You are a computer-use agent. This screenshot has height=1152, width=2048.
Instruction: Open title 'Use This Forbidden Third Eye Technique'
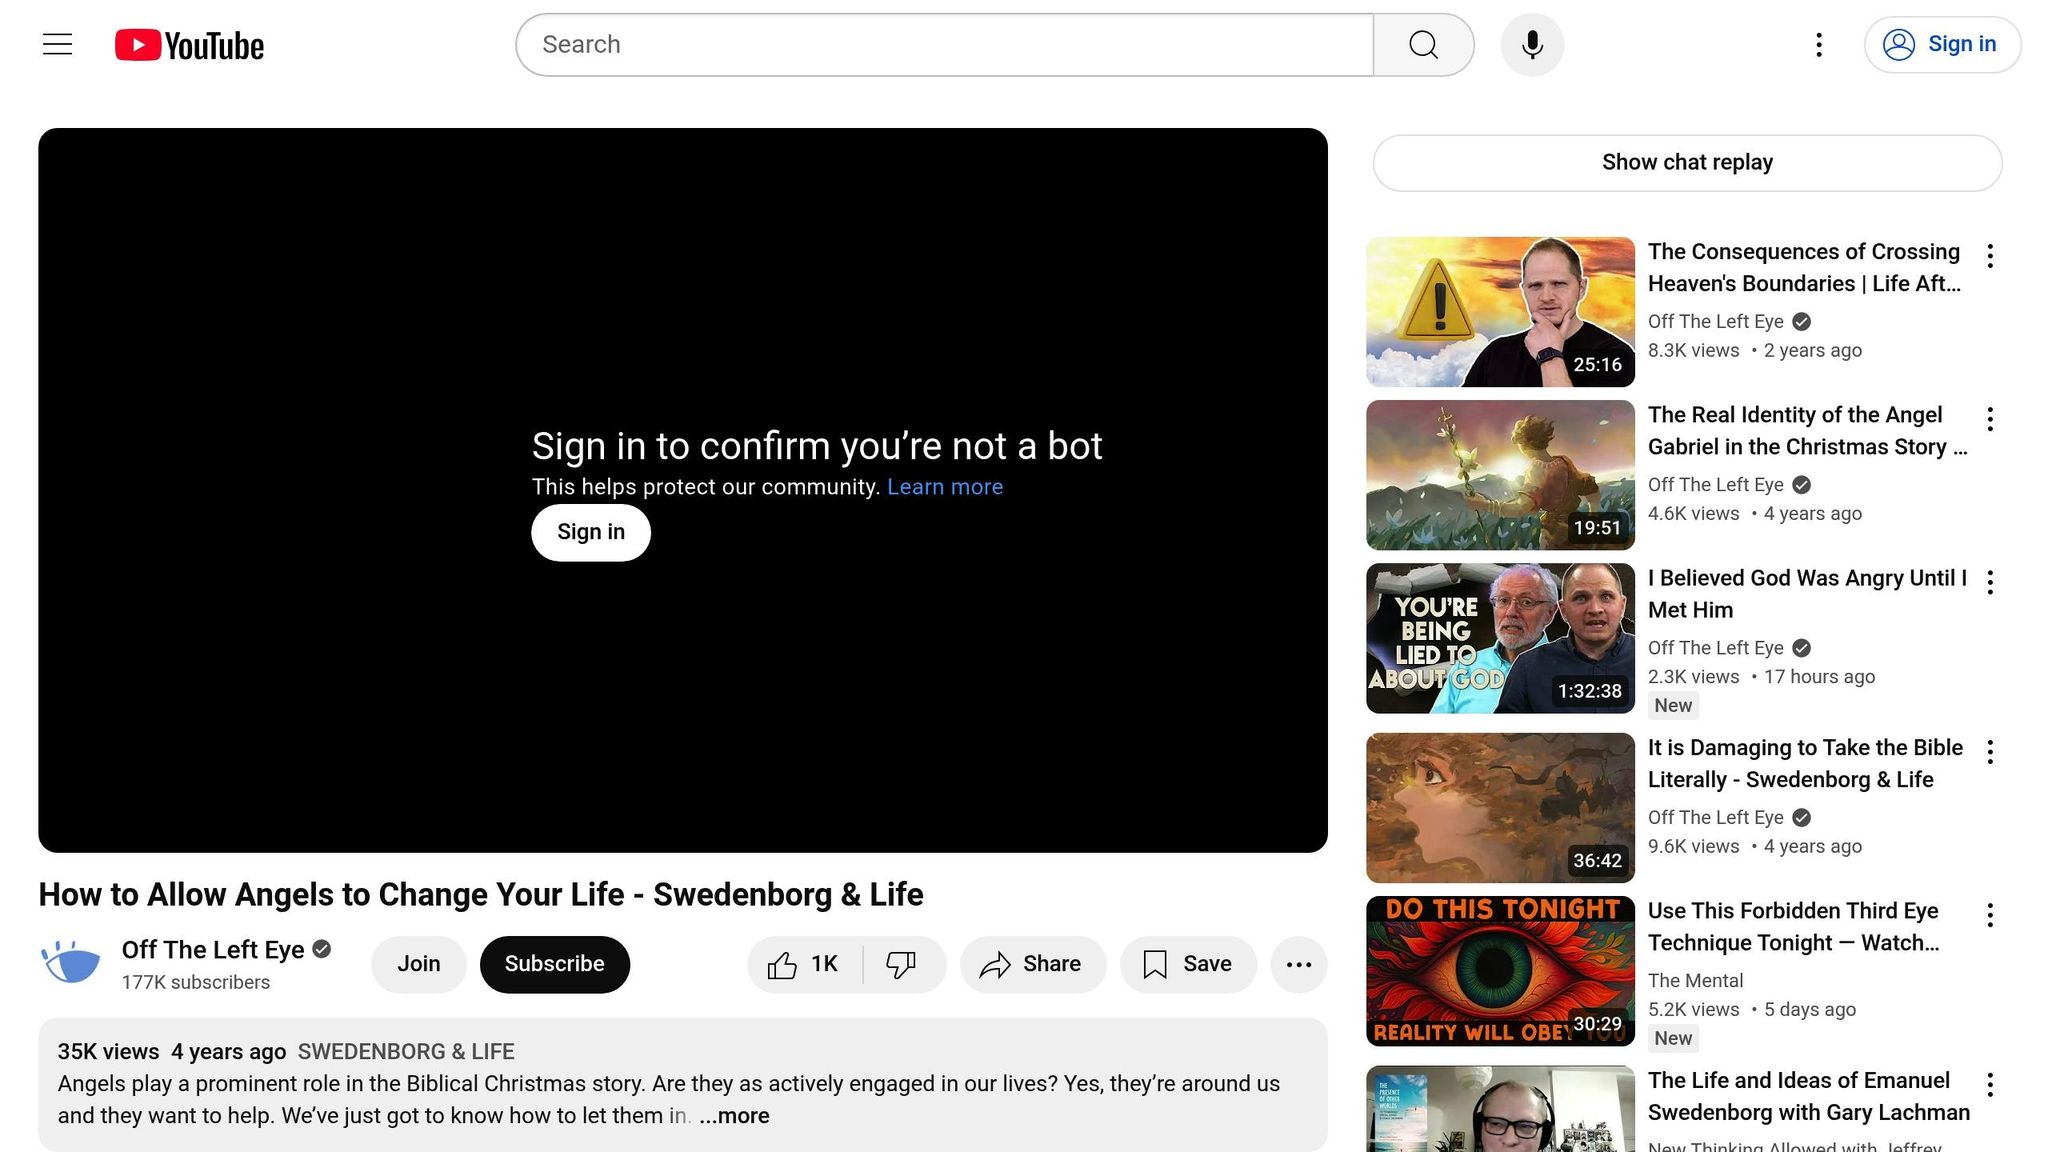(1794, 927)
